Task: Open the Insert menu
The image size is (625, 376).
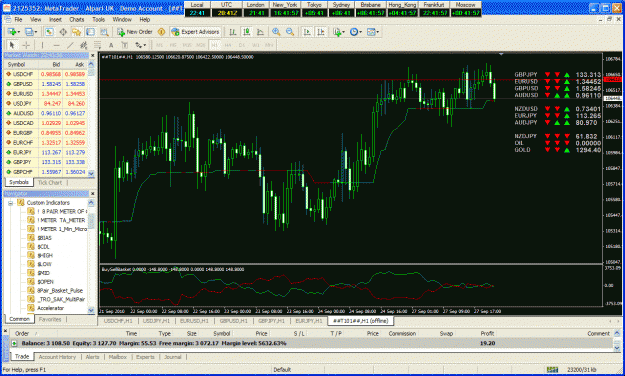Action: (x=55, y=20)
